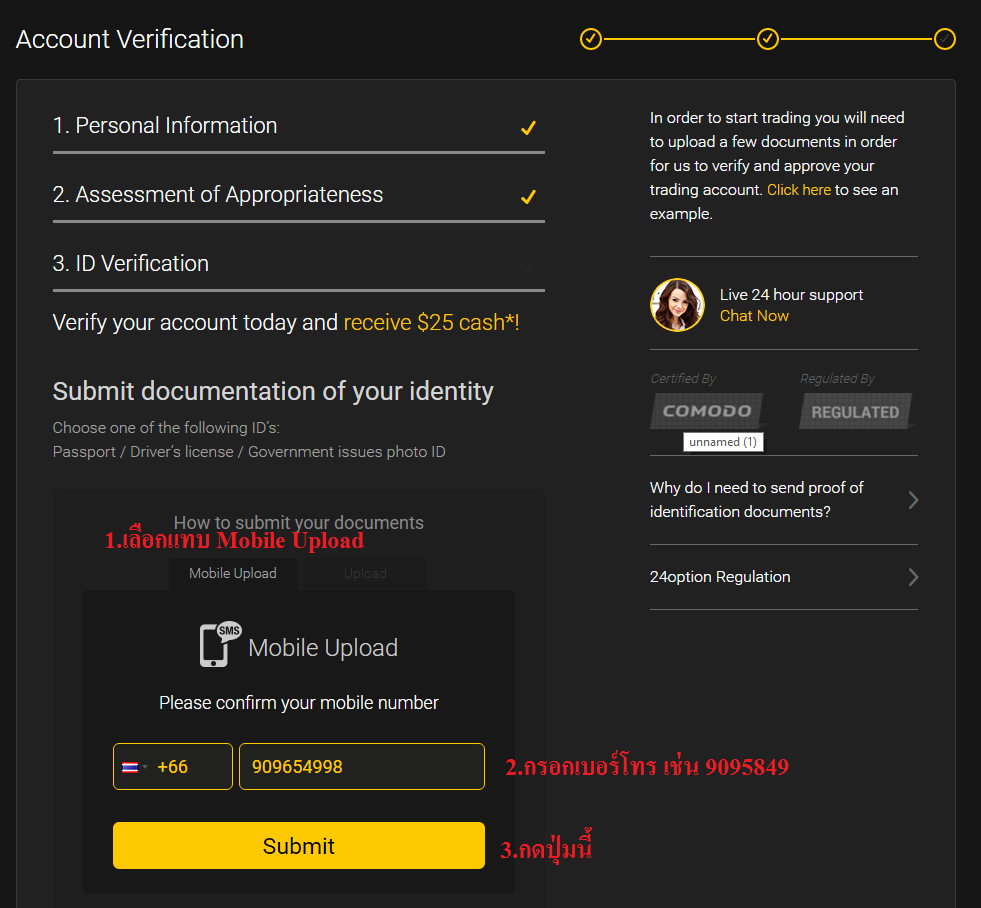Screen dimensions: 981x908
Task: Click the 'Live 24 hour support' text
Action: click(x=791, y=295)
